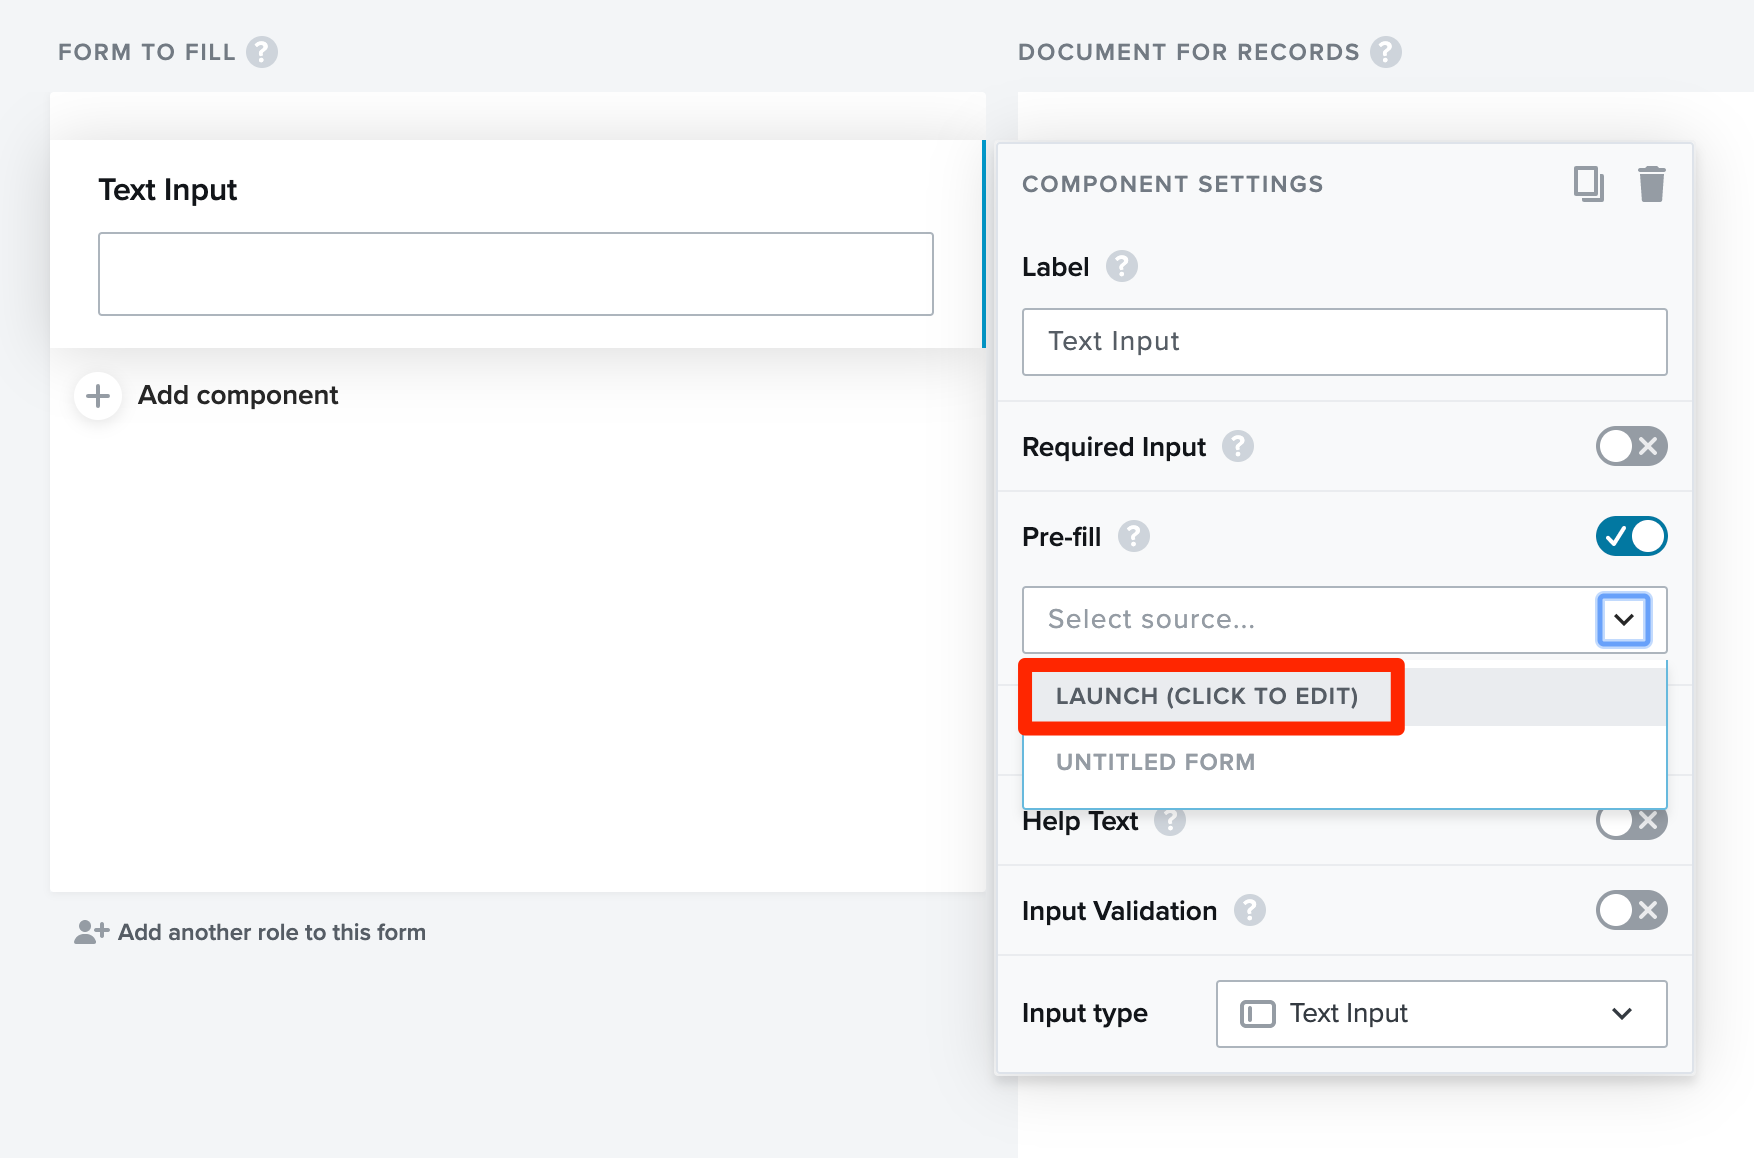Open the Input type dropdown
Screen dimensions: 1754x1158
[x=1440, y=1014]
